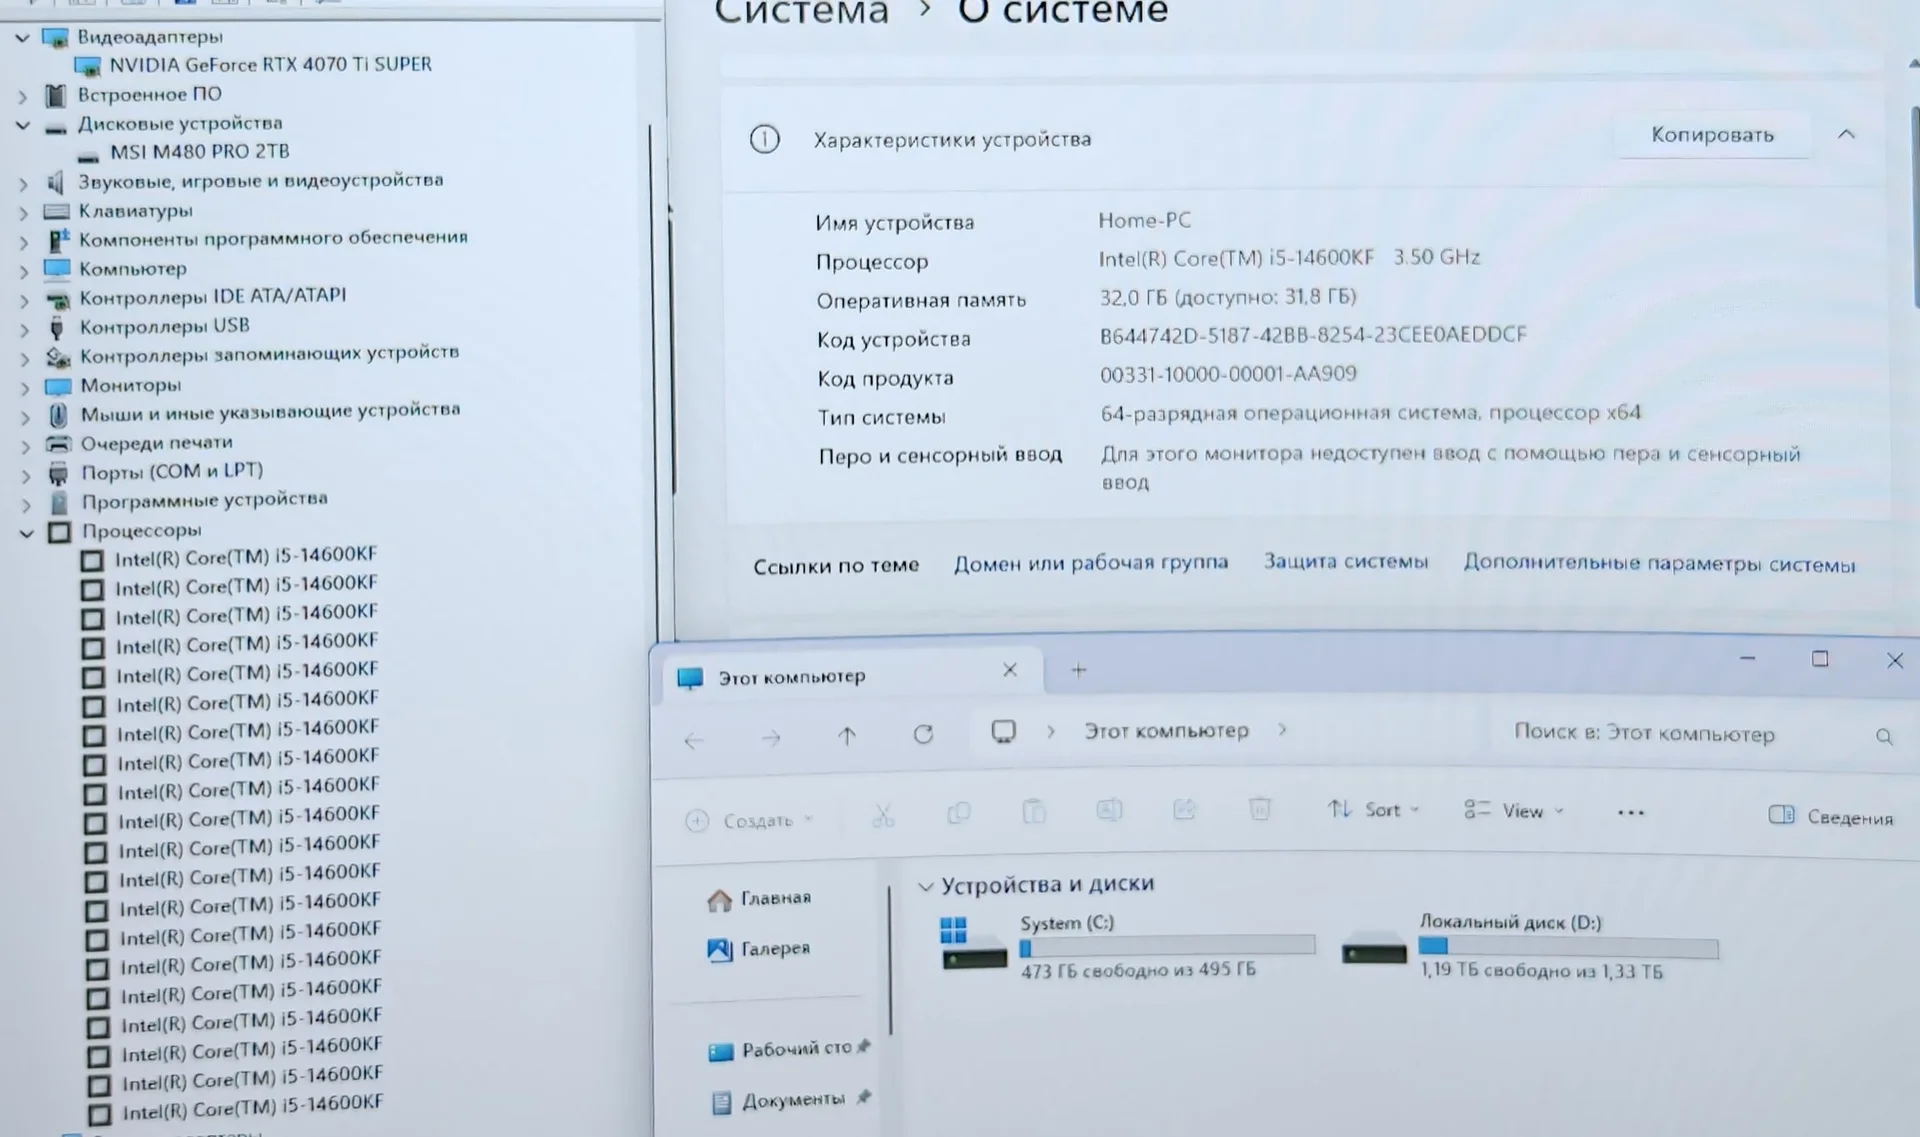Image resolution: width=1920 pixels, height=1137 pixels.
Task: Click the monitor icon in the address bar
Action: pyautogui.click(x=1003, y=732)
